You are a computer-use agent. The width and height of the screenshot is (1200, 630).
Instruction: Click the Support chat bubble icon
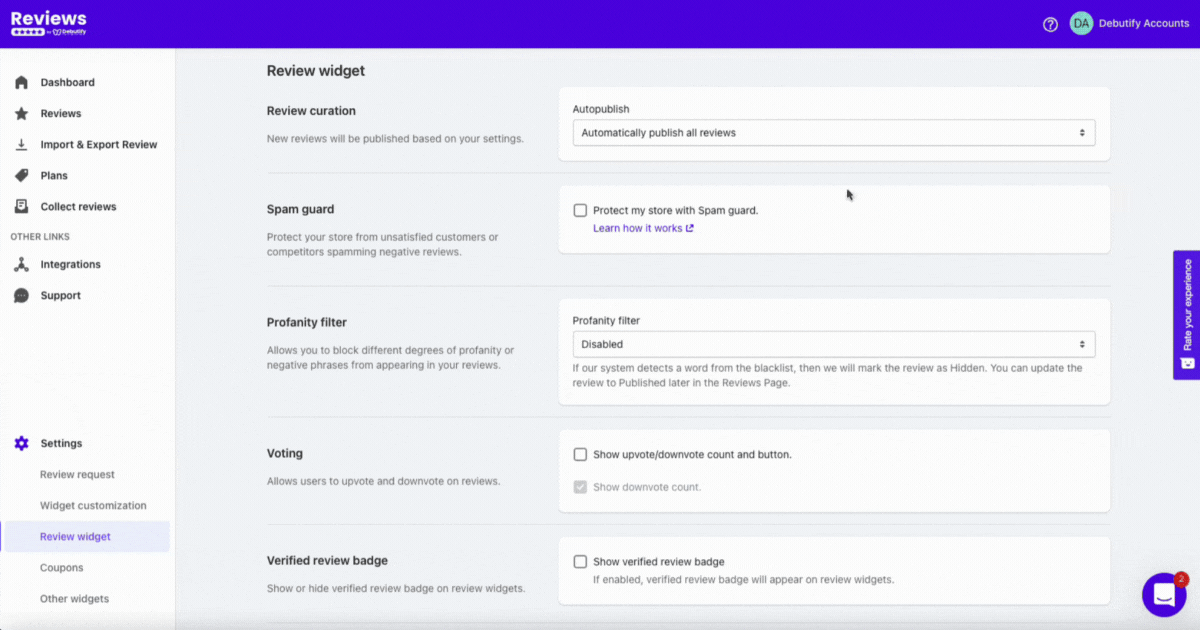21,295
